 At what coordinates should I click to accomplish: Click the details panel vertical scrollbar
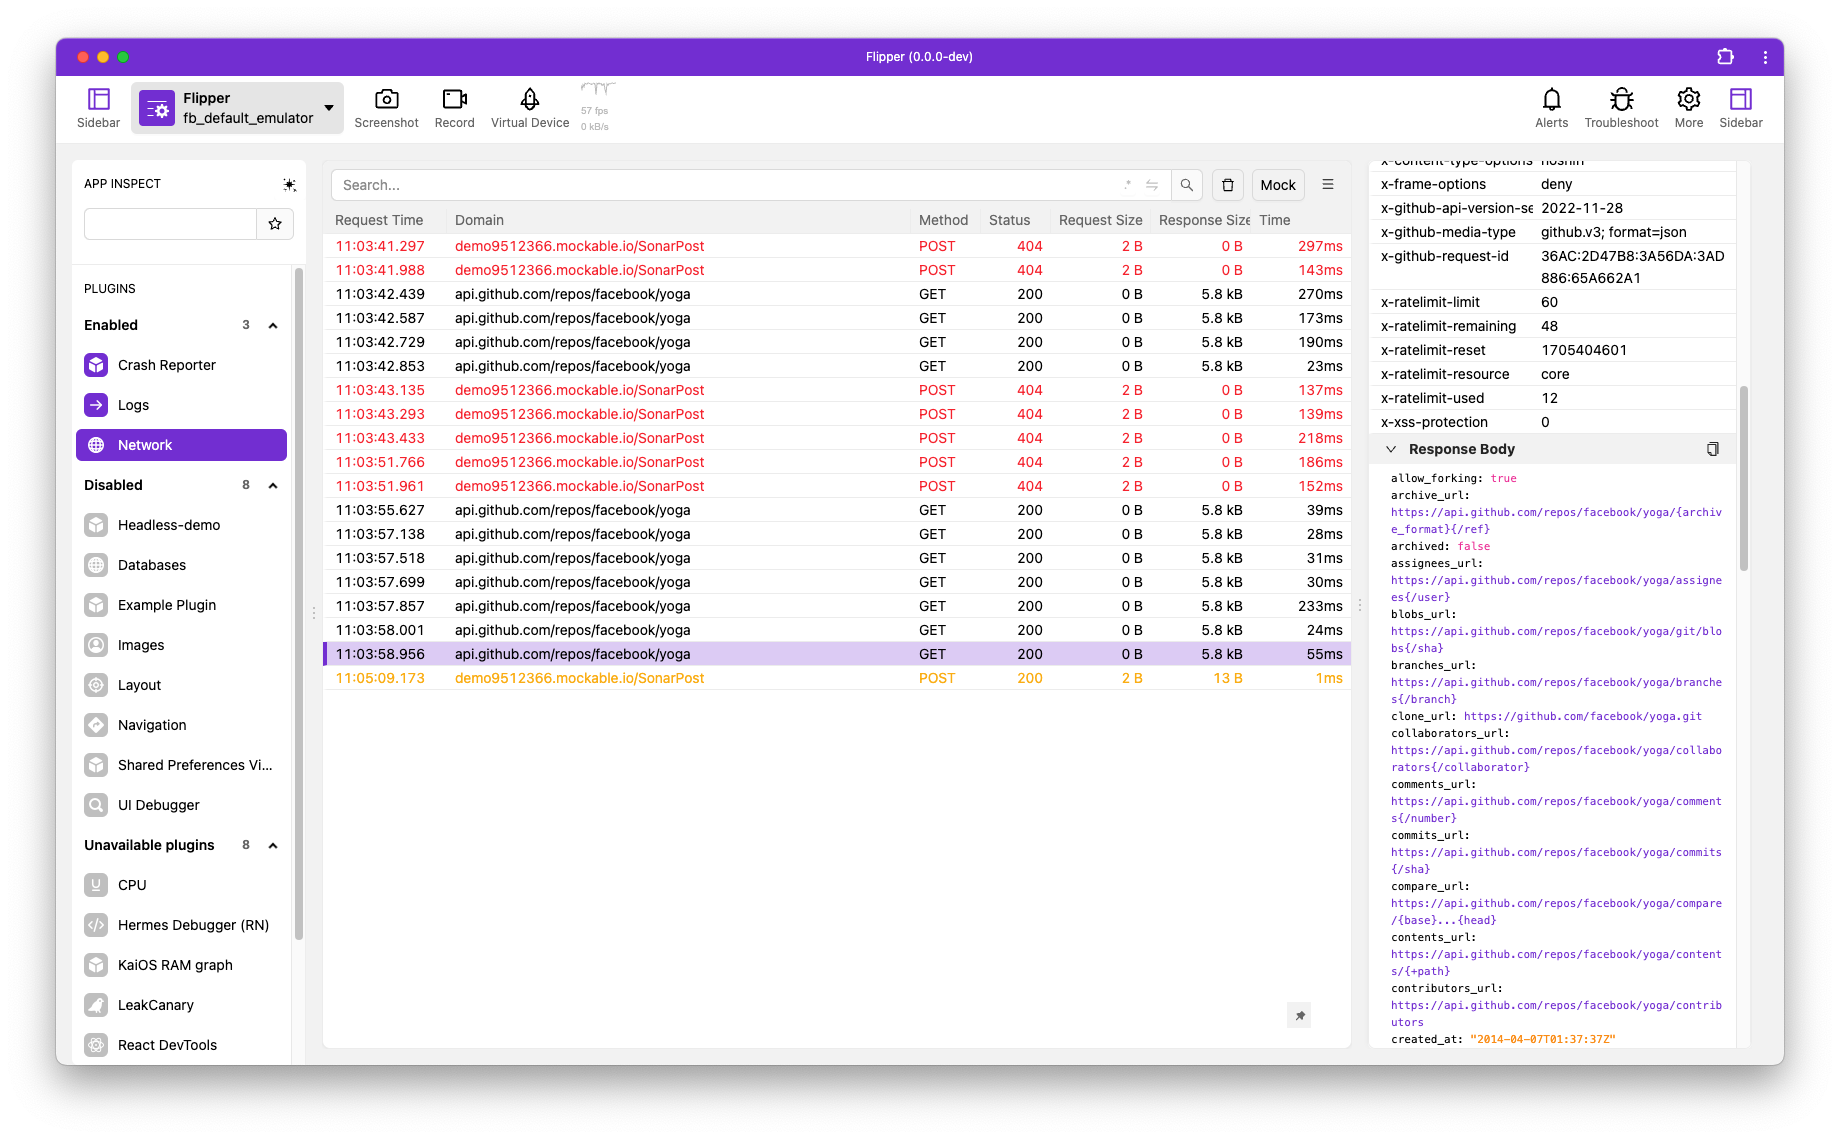coord(1744,478)
